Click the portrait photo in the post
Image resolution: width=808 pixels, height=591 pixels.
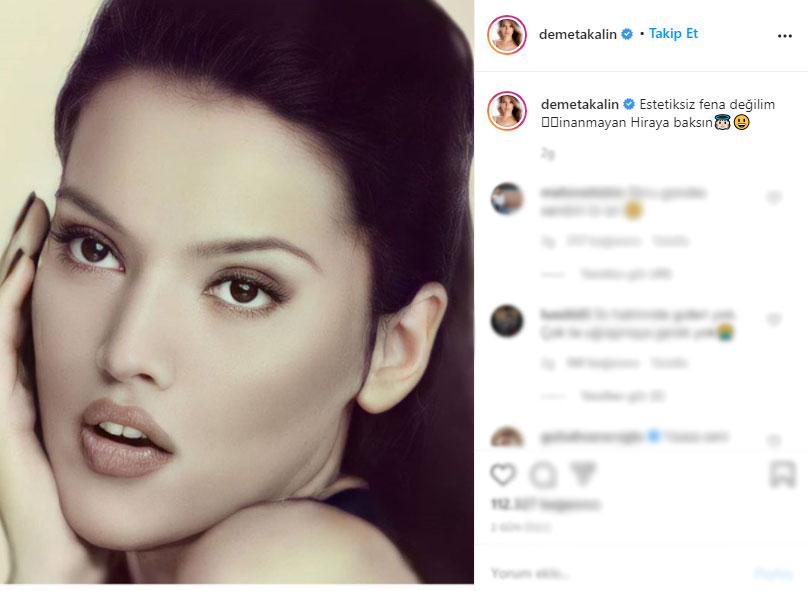point(237,292)
